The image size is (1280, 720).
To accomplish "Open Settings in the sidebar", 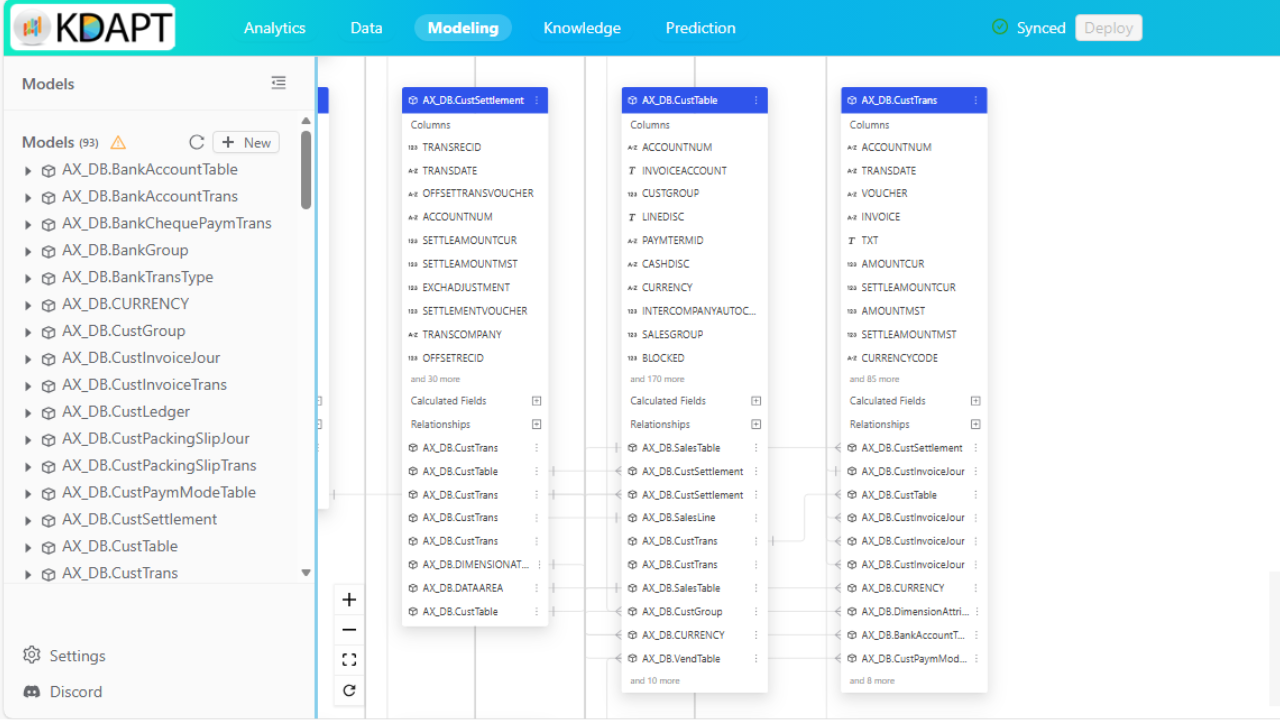I will [x=64, y=656].
